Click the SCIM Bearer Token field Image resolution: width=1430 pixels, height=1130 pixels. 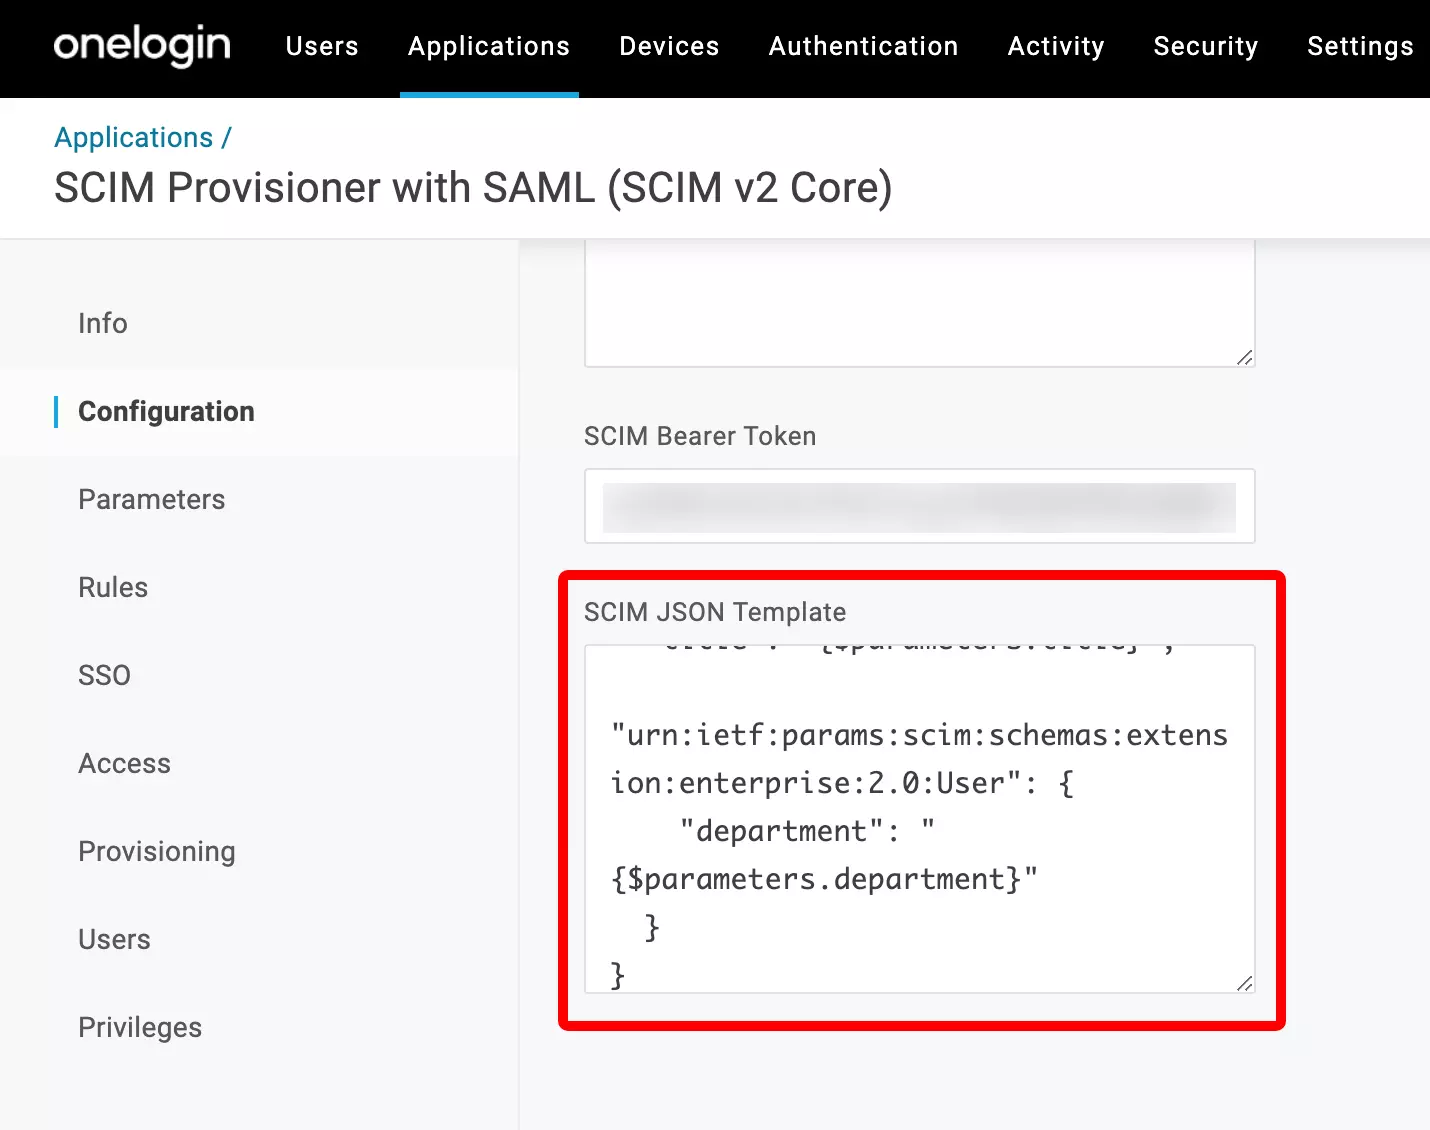[x=920, y=506]
